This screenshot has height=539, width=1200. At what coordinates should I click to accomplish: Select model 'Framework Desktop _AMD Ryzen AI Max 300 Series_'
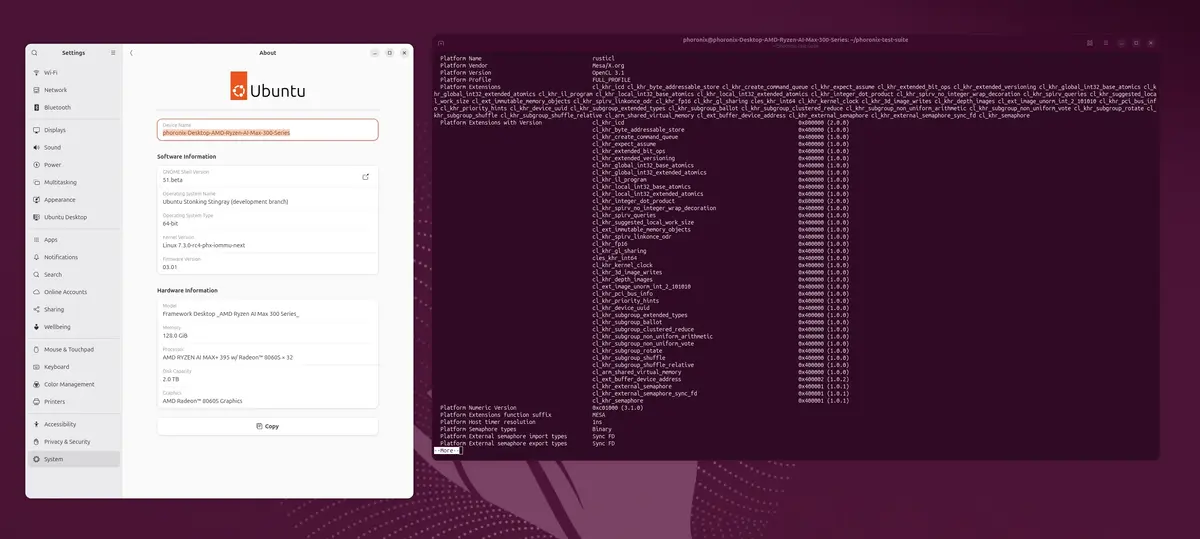tap(231, 313)
